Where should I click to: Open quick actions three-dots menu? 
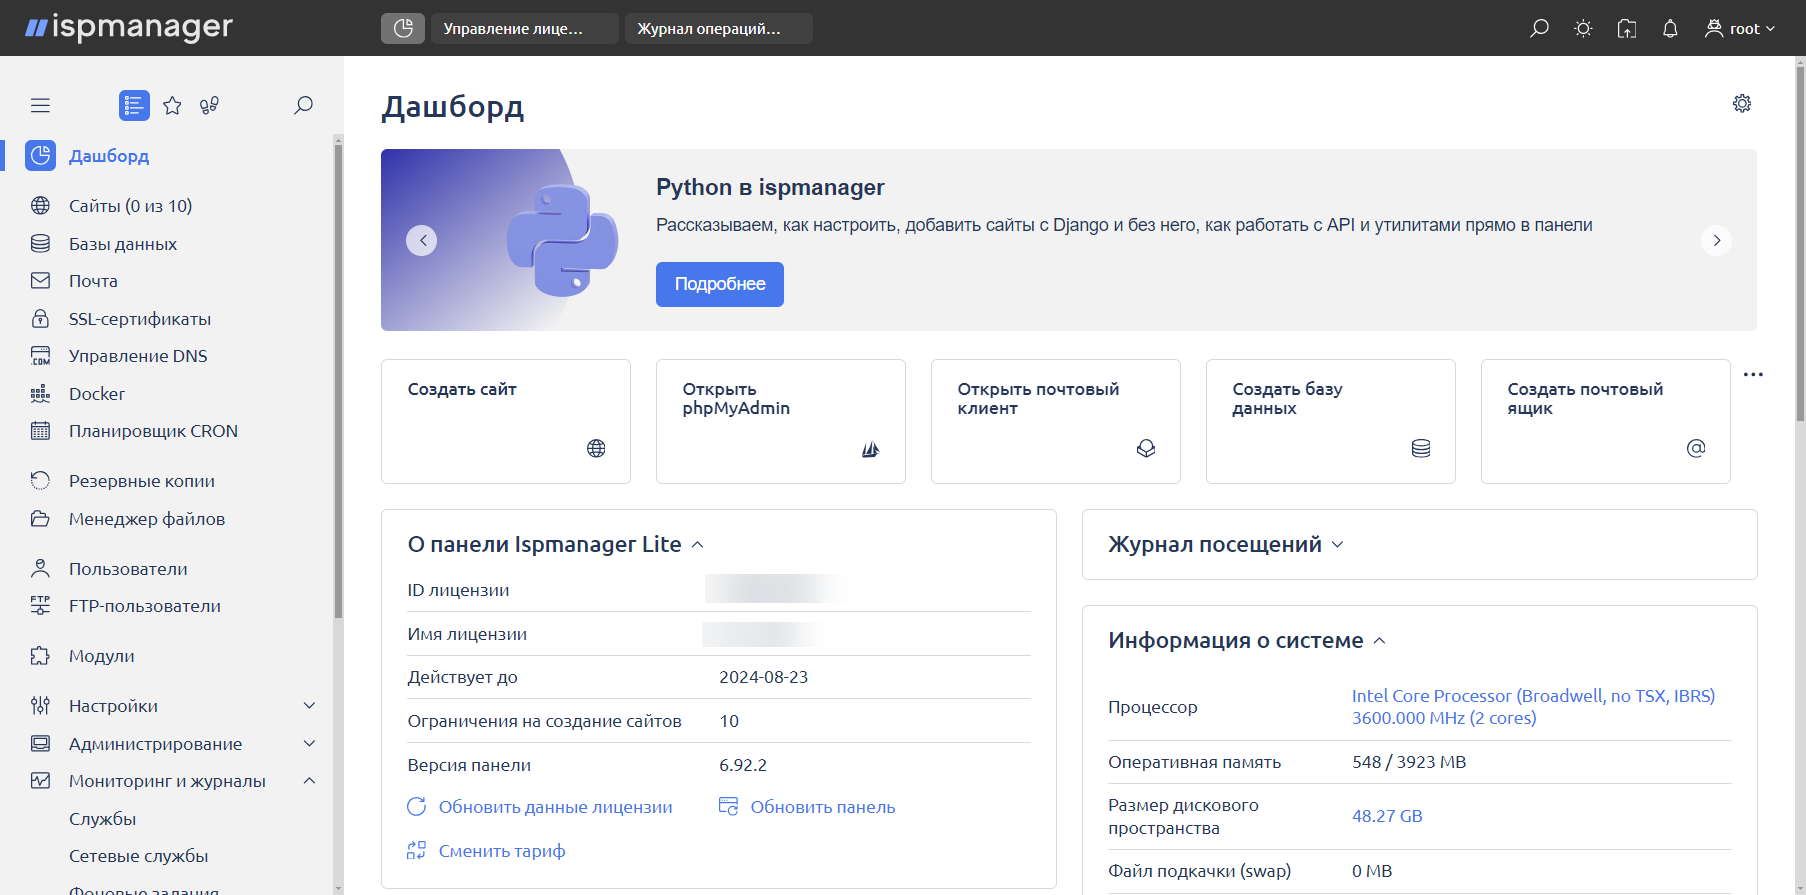pyautogui.click(x=1753, y=374)
